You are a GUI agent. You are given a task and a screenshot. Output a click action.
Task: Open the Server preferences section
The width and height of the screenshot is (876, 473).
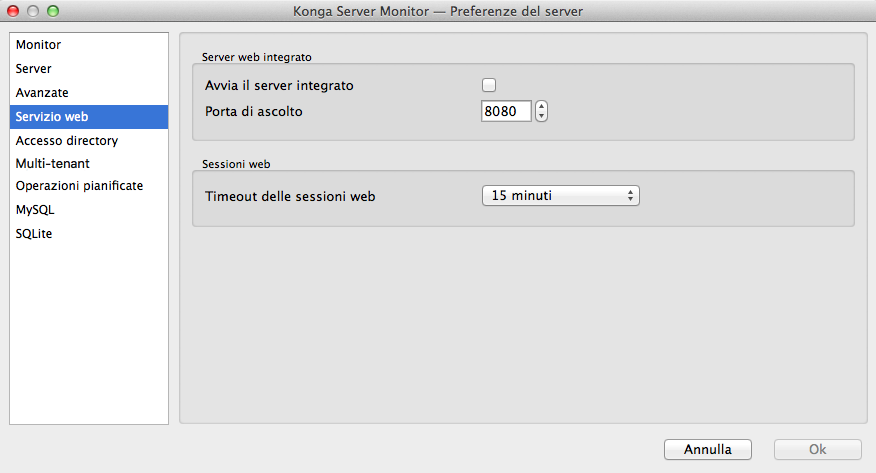(x=34, y=69)
